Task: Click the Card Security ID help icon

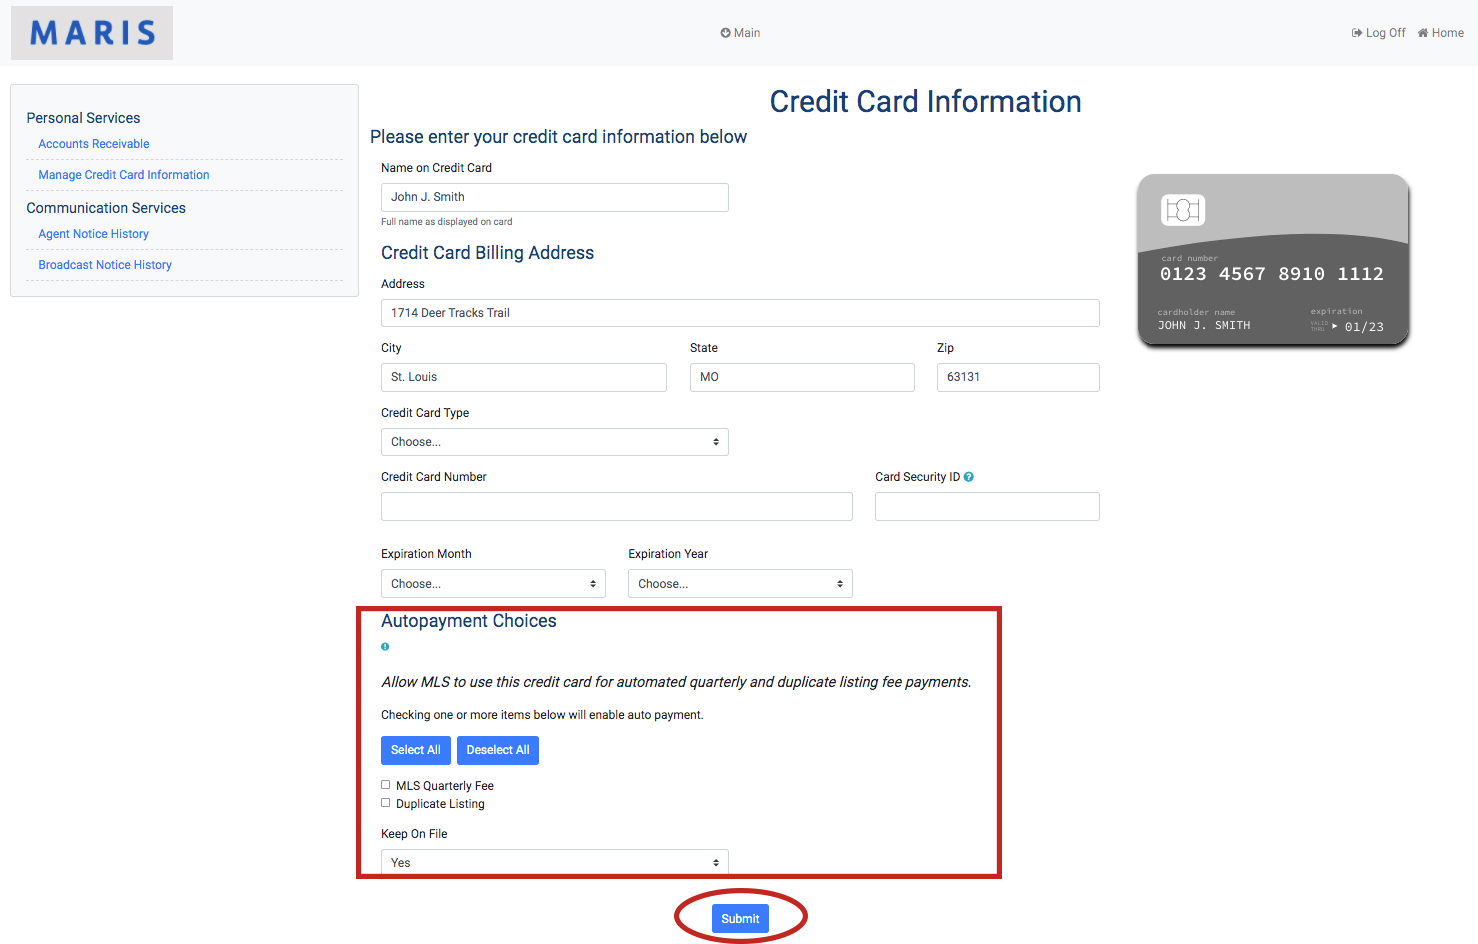Action: (x=969, y=477)
